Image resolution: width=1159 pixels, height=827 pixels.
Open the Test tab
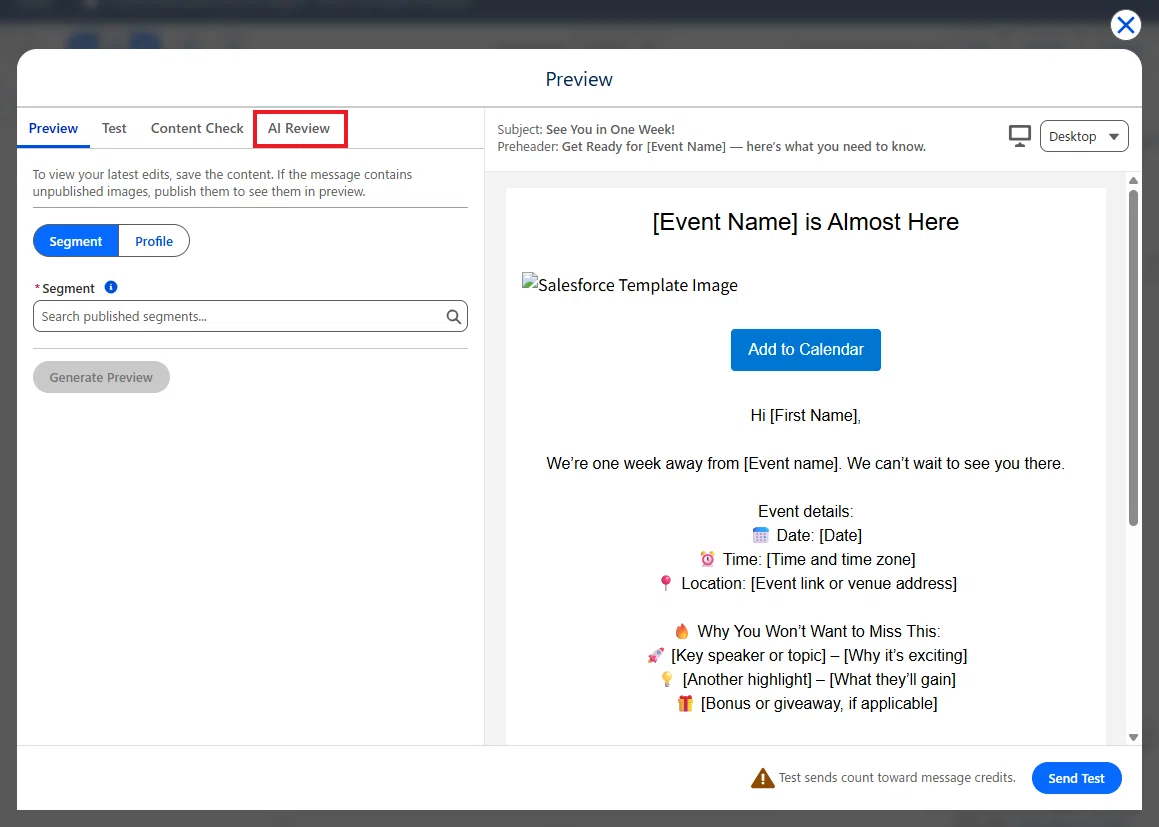click(x=114, y=128)
